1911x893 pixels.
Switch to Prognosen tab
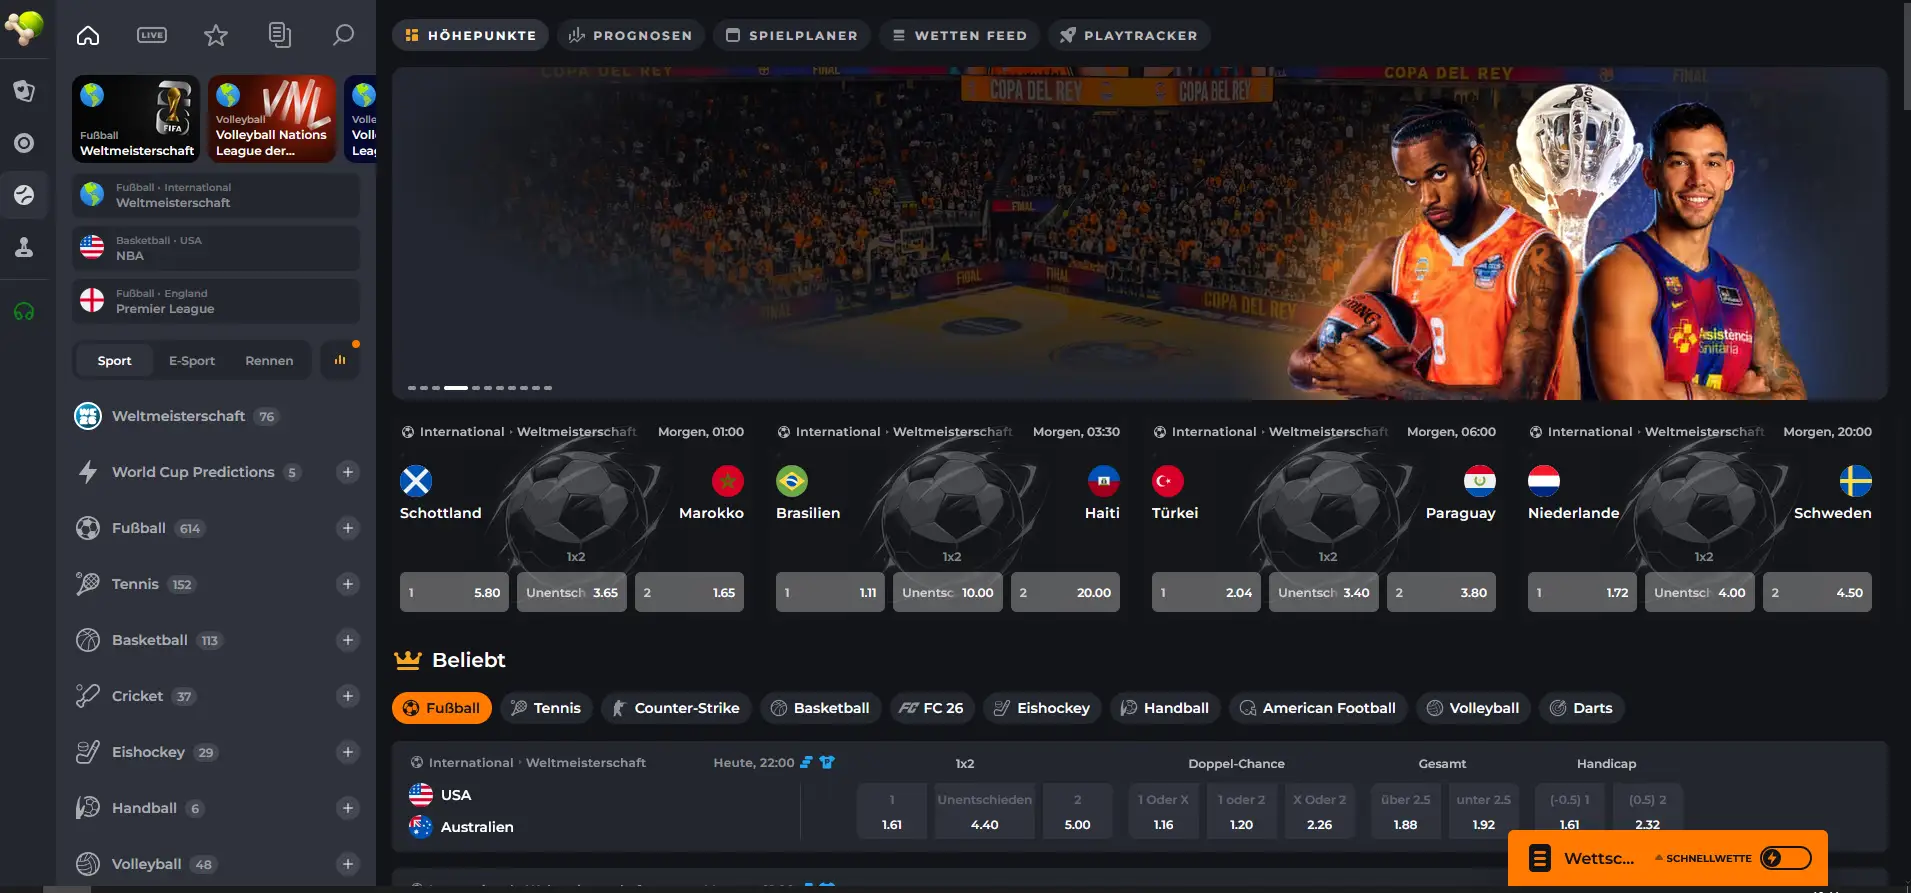631,35
